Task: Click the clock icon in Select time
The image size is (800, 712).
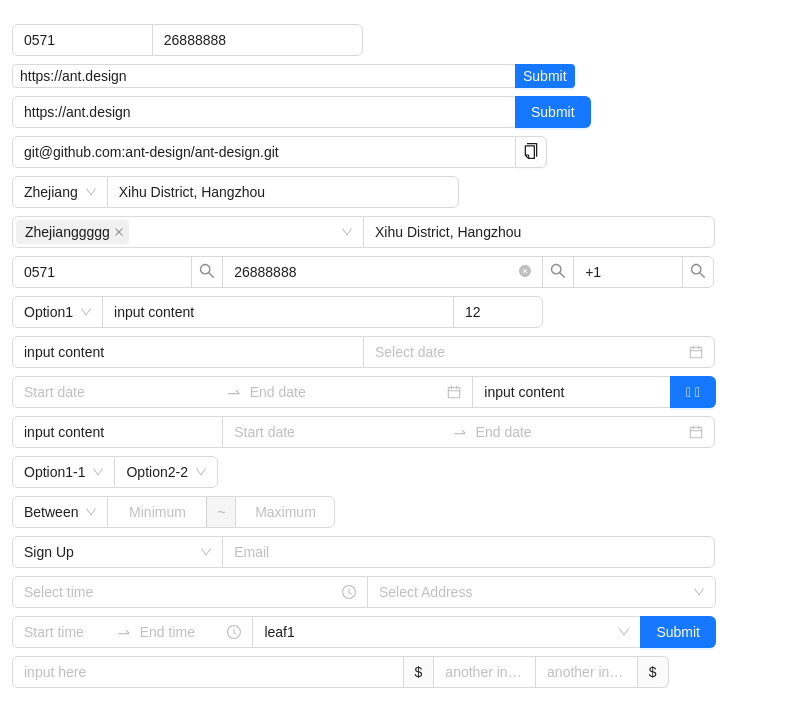Action: (x=348, y=592)
